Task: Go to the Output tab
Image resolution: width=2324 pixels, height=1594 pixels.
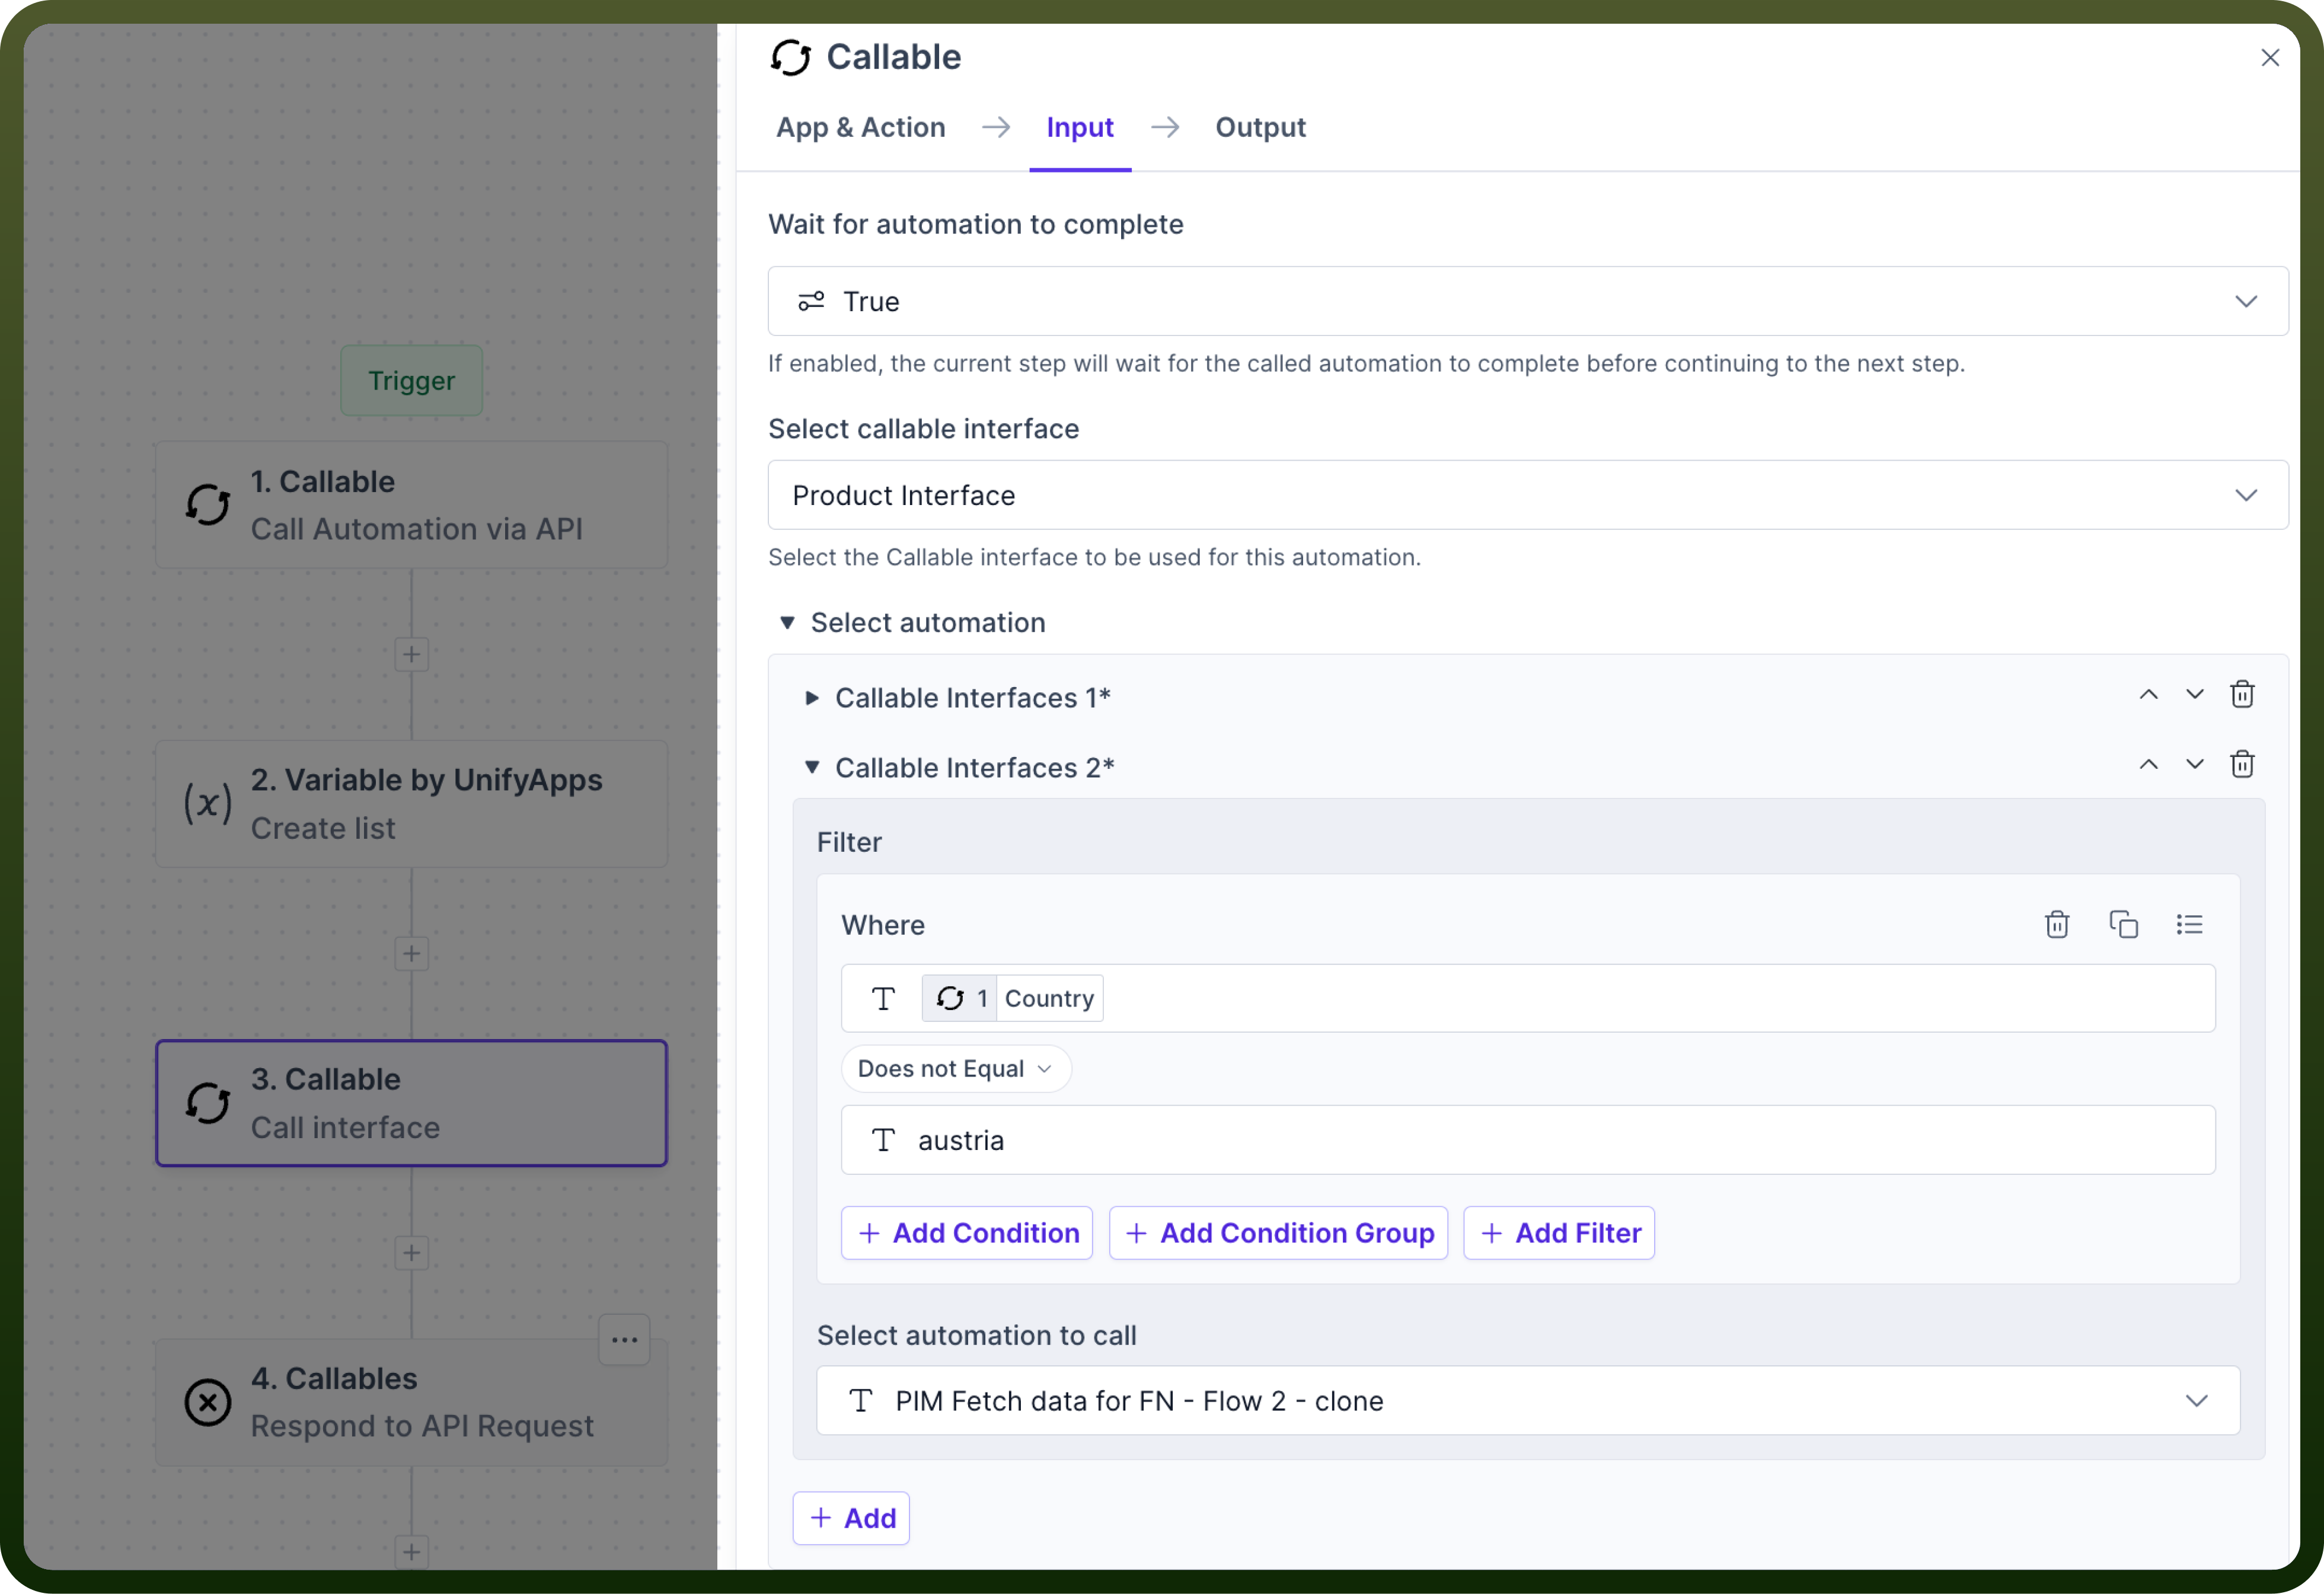Action: (x=1260, y=127)
